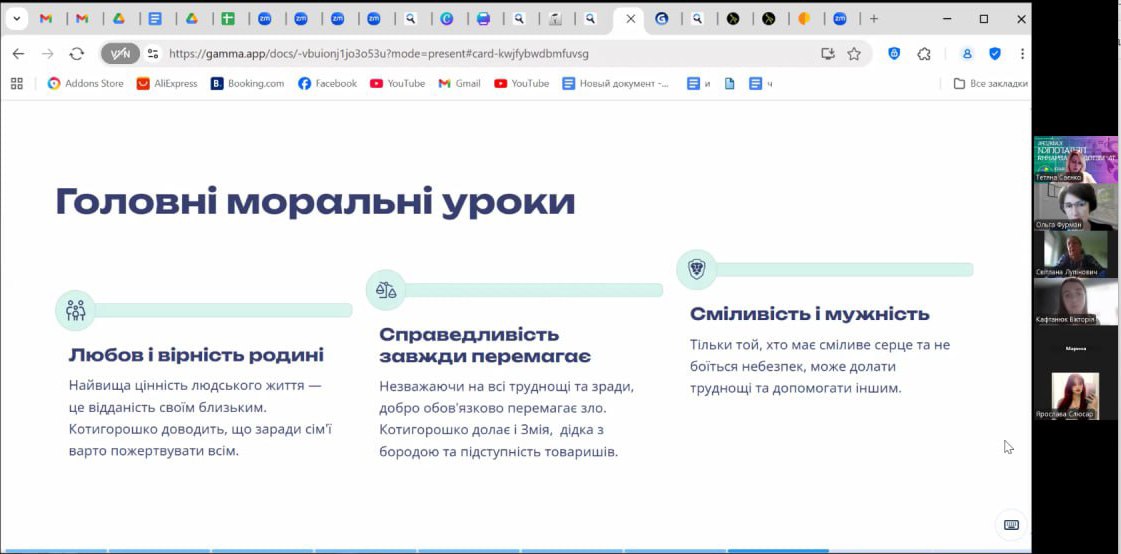The image size is (1121, 554).
Task: Open the AliExpress bookmark
Action: click(x=167, y=84)
